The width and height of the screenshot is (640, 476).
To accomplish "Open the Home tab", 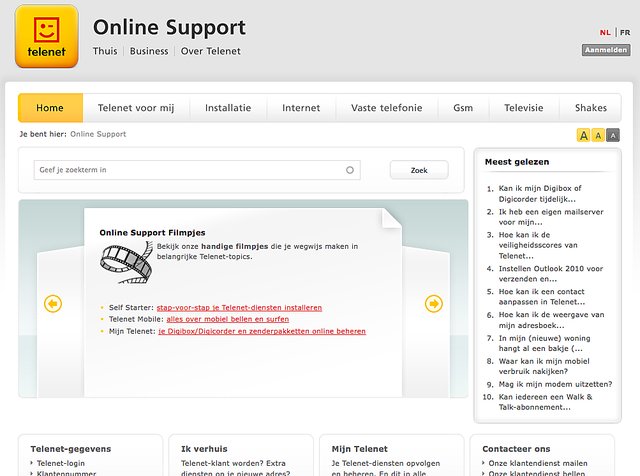I will pyautogui.click(x=50, y=108).
